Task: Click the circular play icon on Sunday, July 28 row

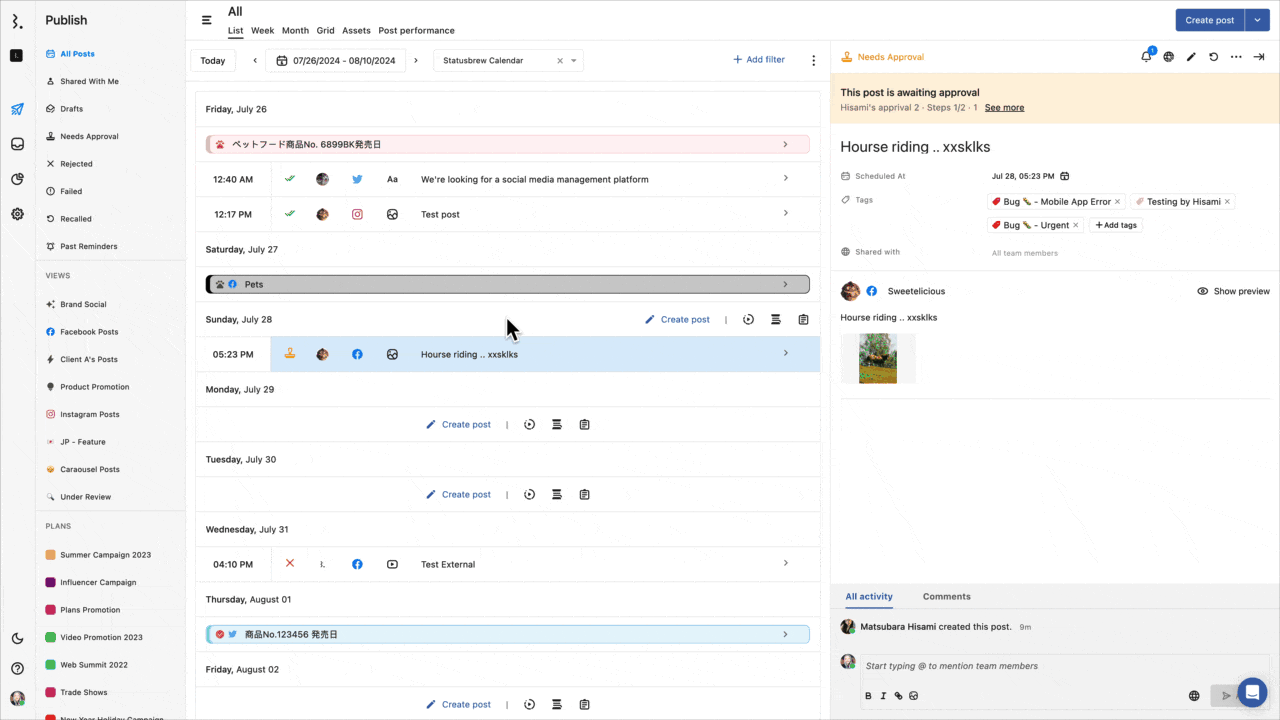Action: pyautogui.click(x=748, y=320)
